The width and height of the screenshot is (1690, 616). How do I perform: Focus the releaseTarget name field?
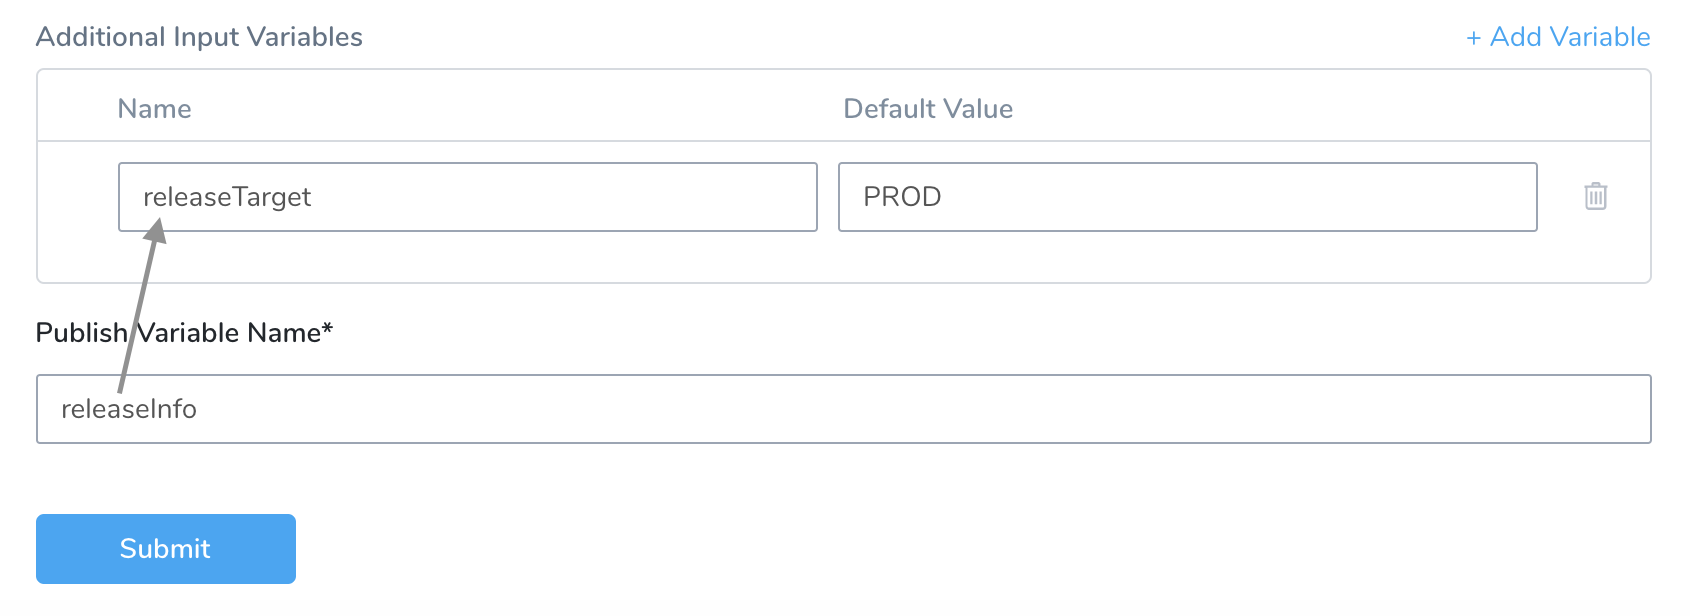click(468, 197)
